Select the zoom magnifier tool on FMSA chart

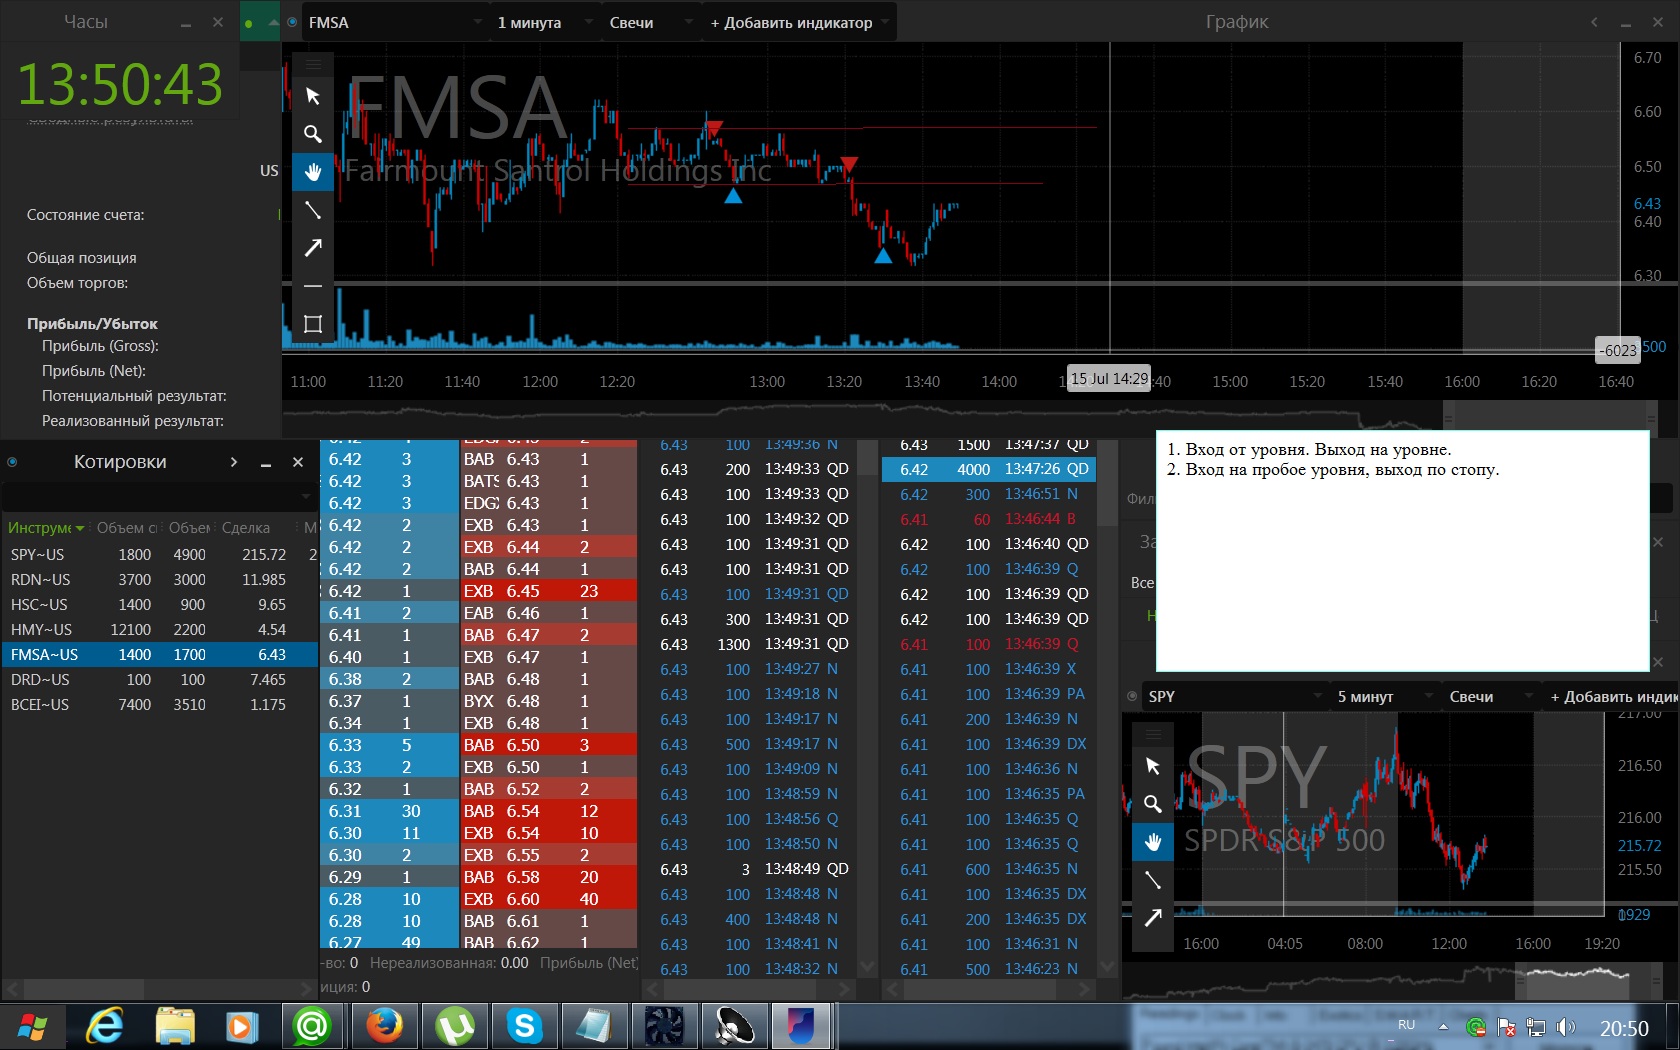pyautogui.click(x=313, y=134)
